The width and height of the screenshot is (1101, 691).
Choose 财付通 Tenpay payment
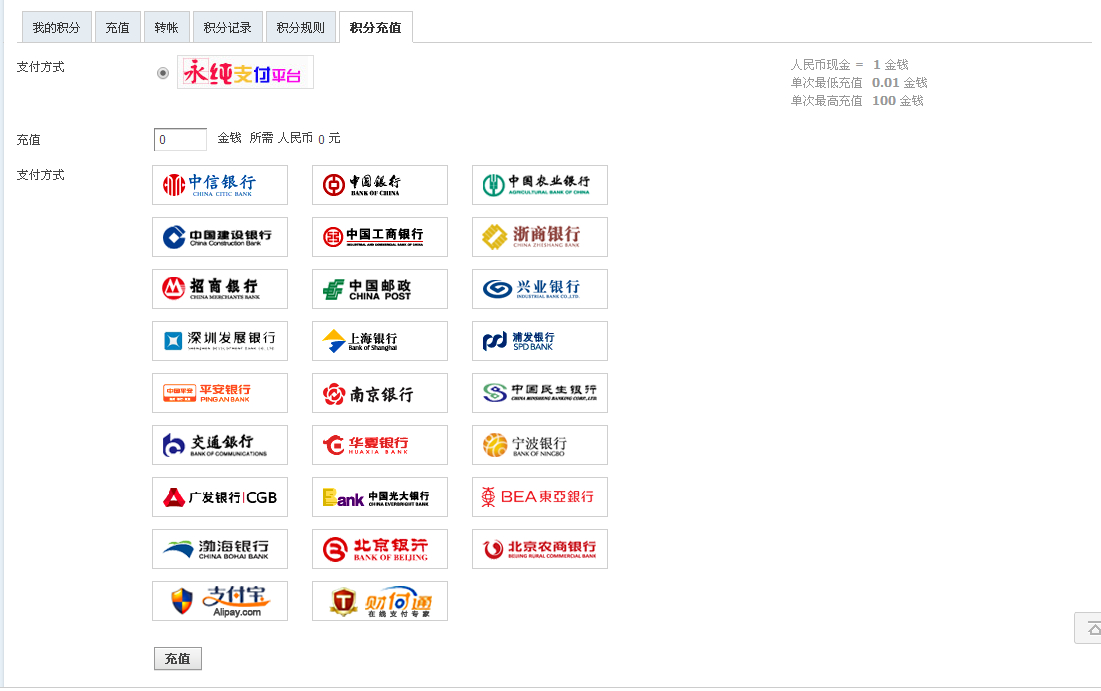tap(380, 601)
